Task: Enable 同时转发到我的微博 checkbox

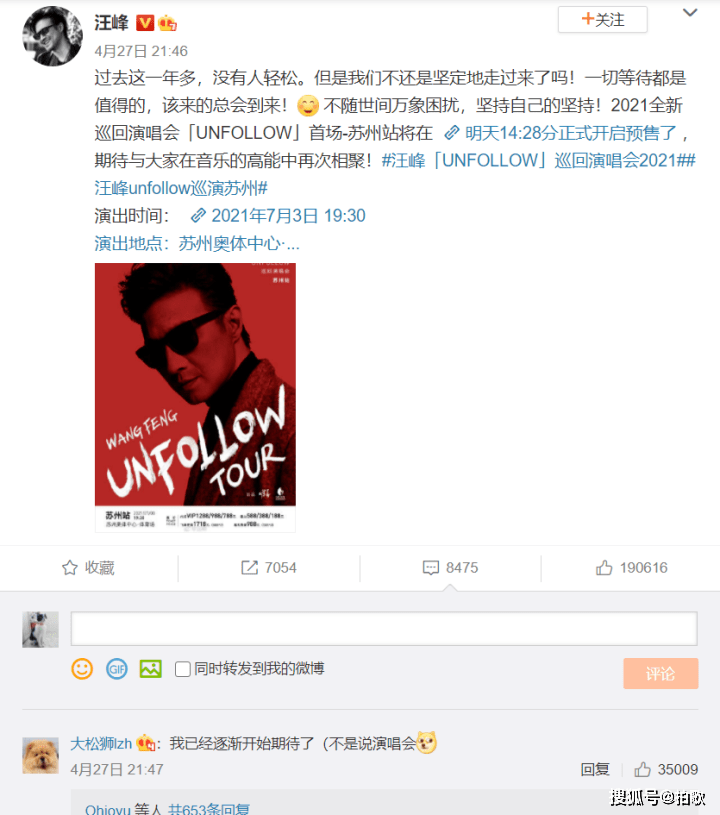Action: click(x=182, y=669)
